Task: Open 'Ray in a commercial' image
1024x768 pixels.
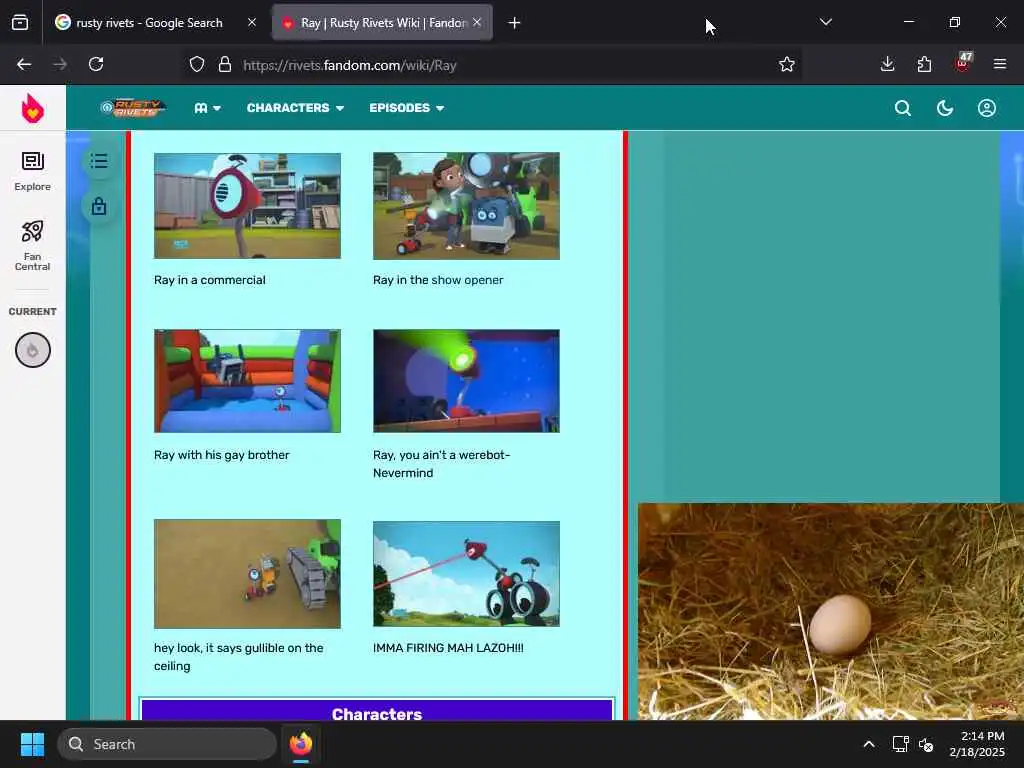Action: pos(248,206)
